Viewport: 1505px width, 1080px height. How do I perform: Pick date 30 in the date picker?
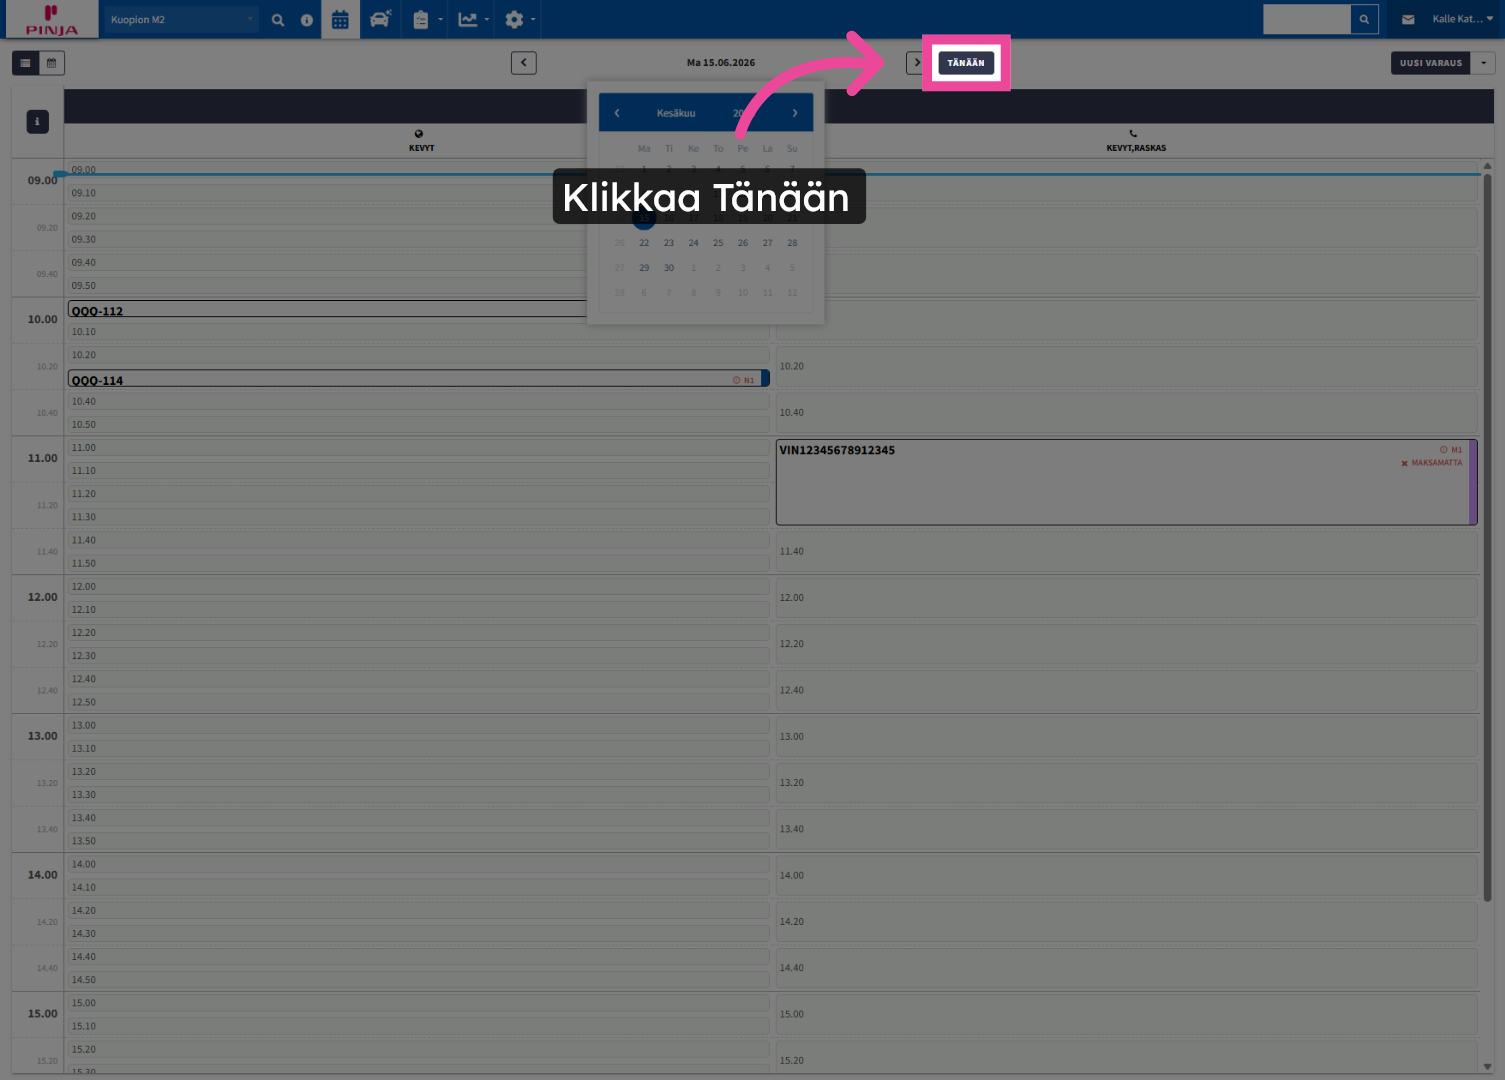tap(669, 268)
